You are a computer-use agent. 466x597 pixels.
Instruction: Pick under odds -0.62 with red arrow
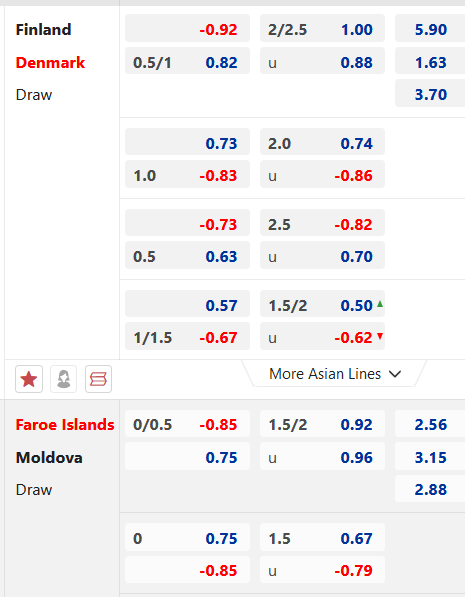pyautogui.click(x=322, y=336)
